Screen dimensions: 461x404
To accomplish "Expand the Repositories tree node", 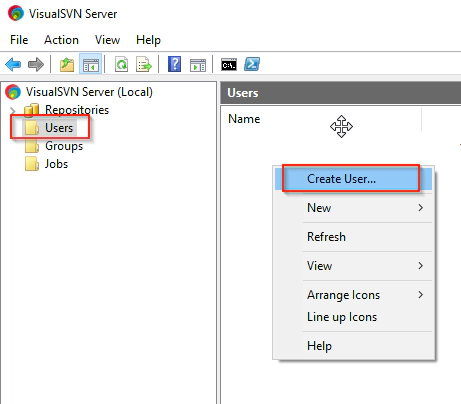I will 13,110.
